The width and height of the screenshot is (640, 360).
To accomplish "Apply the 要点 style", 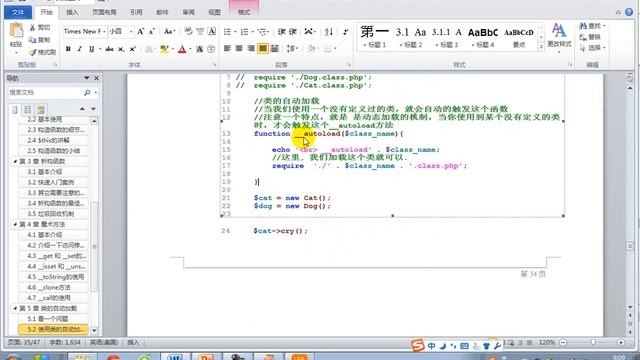I will 519,37.
